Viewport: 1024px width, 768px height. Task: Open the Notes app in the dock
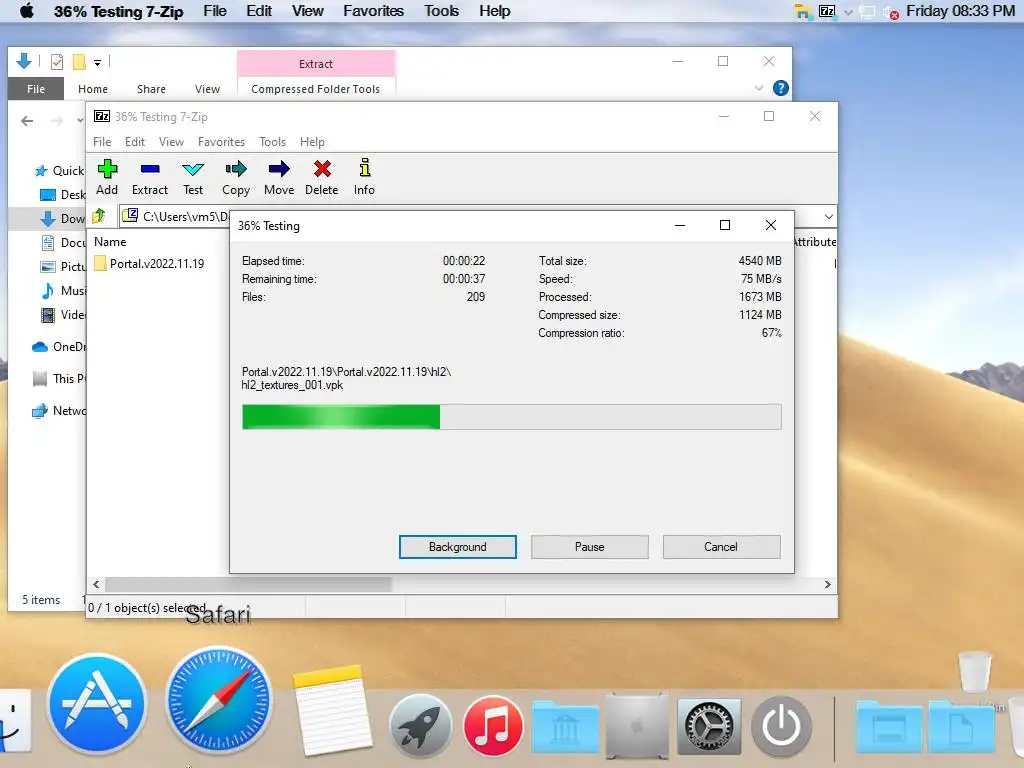click(332, 710)
